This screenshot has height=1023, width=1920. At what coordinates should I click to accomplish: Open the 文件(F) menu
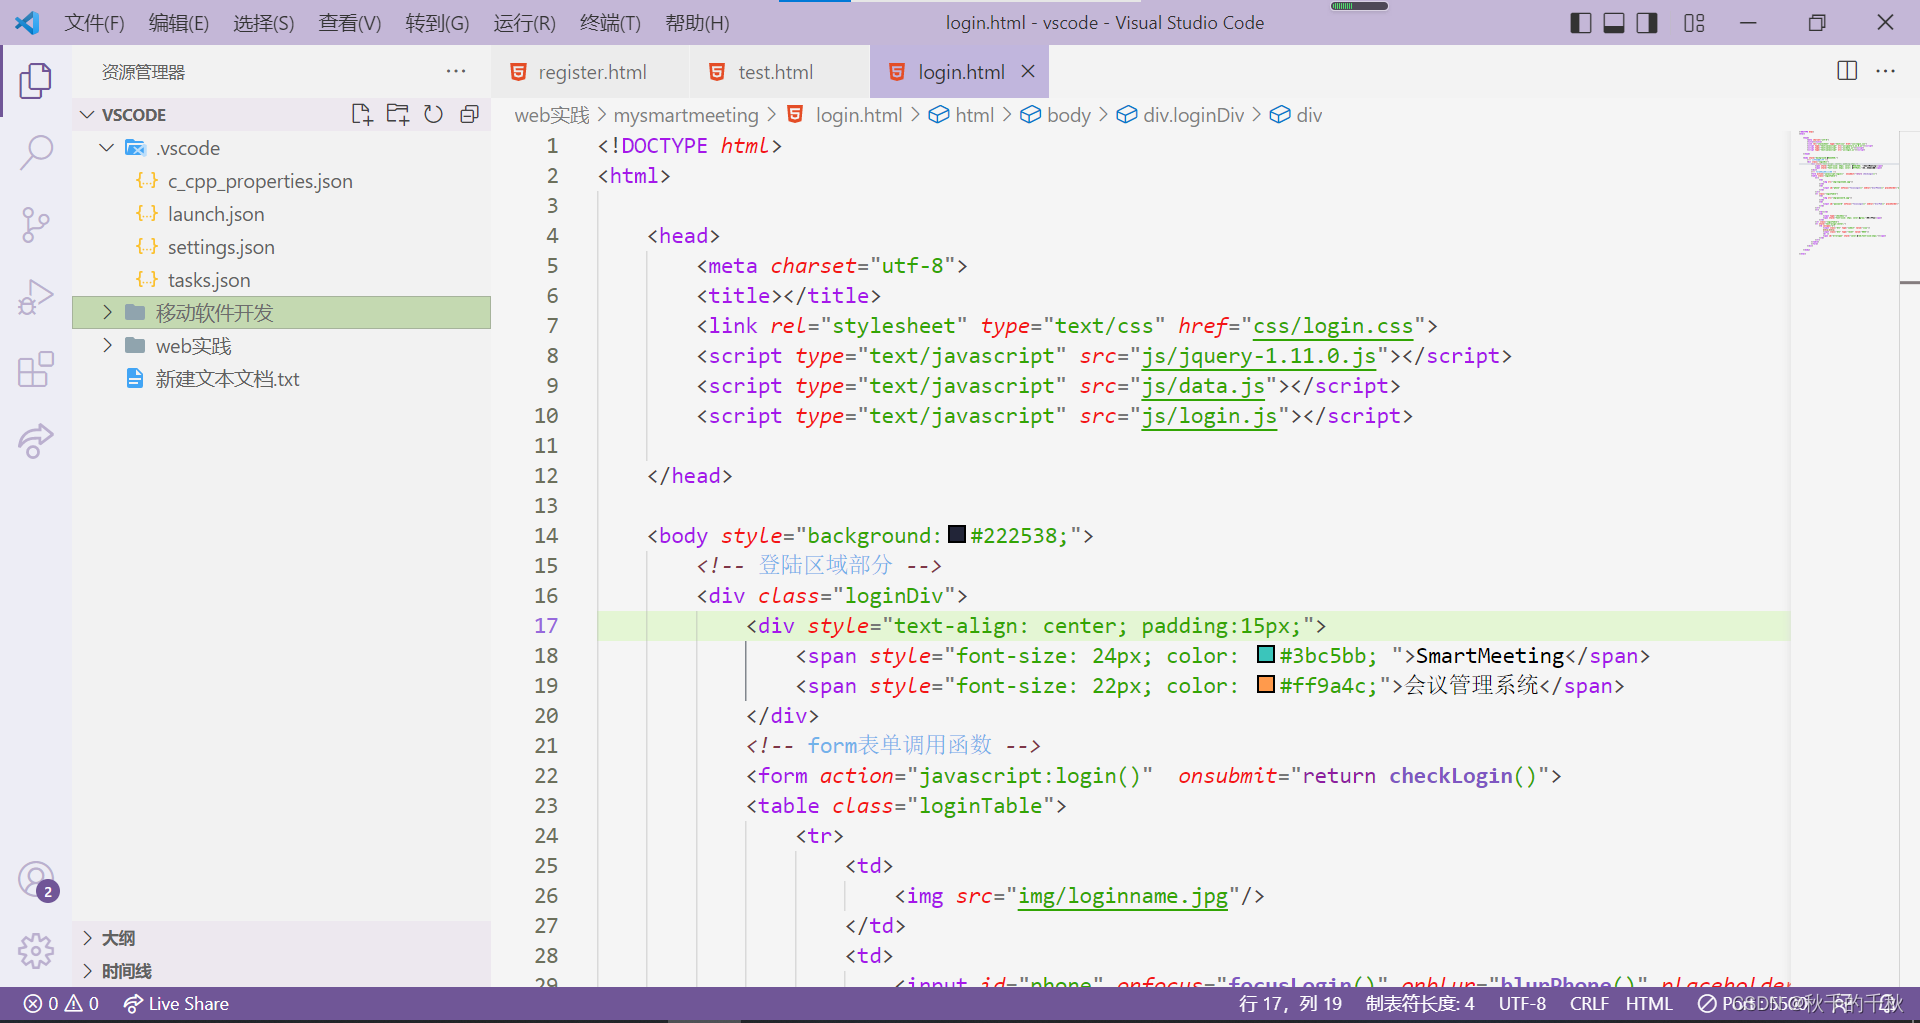pyautogui.click(x=94, y=23)
